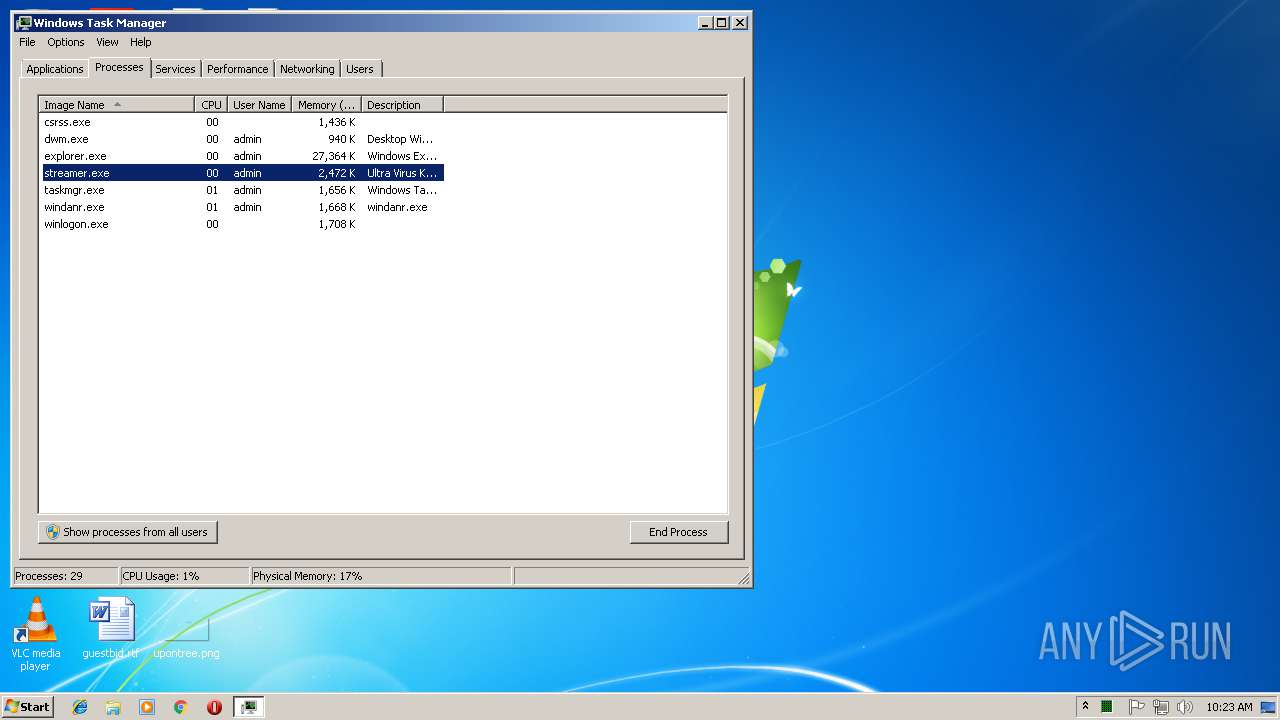This screenshot has height=720, width=1280.
Task: Open the Help menu
Action: (140, 42)
